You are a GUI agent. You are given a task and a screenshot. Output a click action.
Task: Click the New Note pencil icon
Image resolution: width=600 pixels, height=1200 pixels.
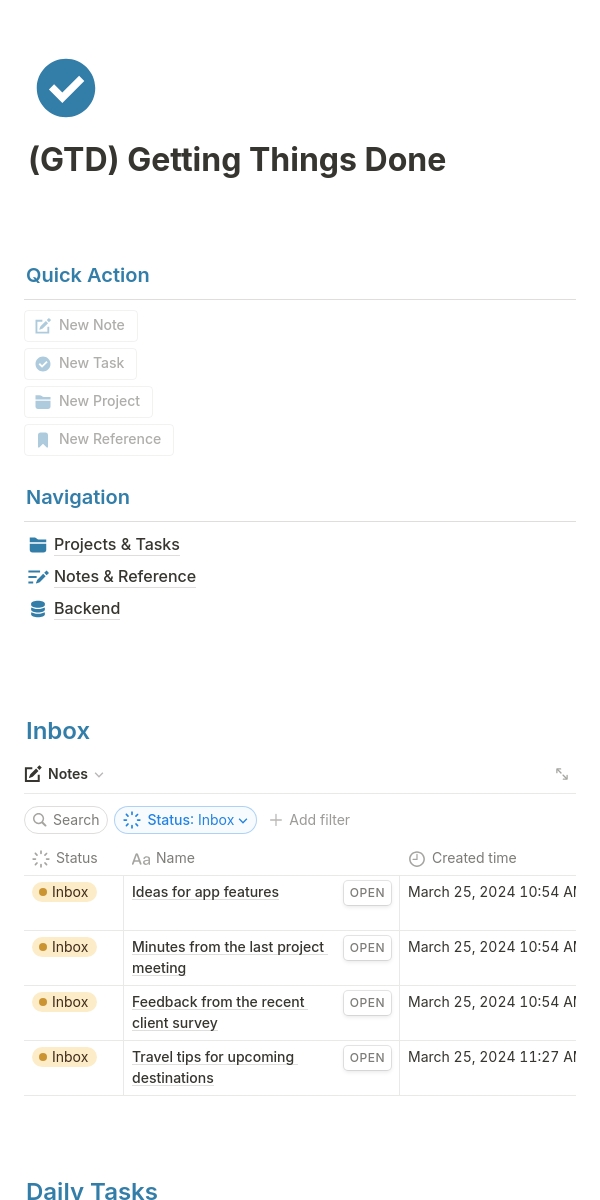(43, 326)
